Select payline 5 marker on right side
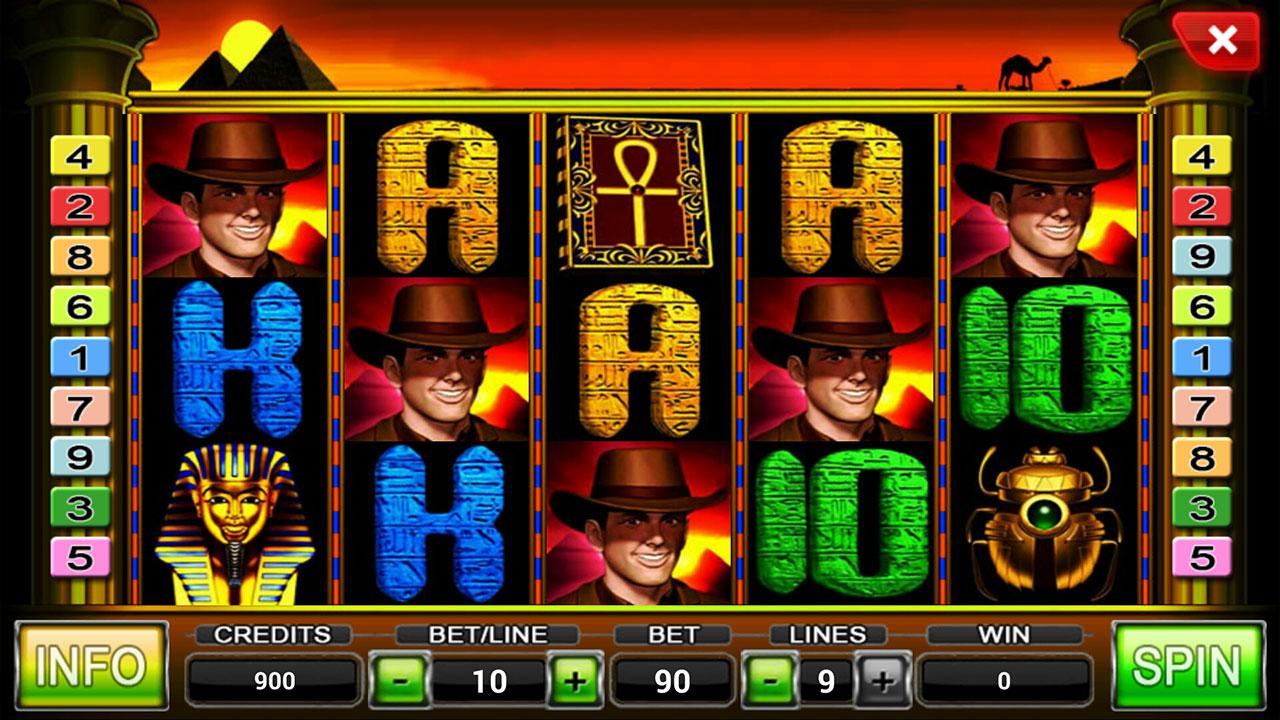Image resolution: width=1280 pixels, height=720 pixels. pyautogui.click(x=1201, y=557)
